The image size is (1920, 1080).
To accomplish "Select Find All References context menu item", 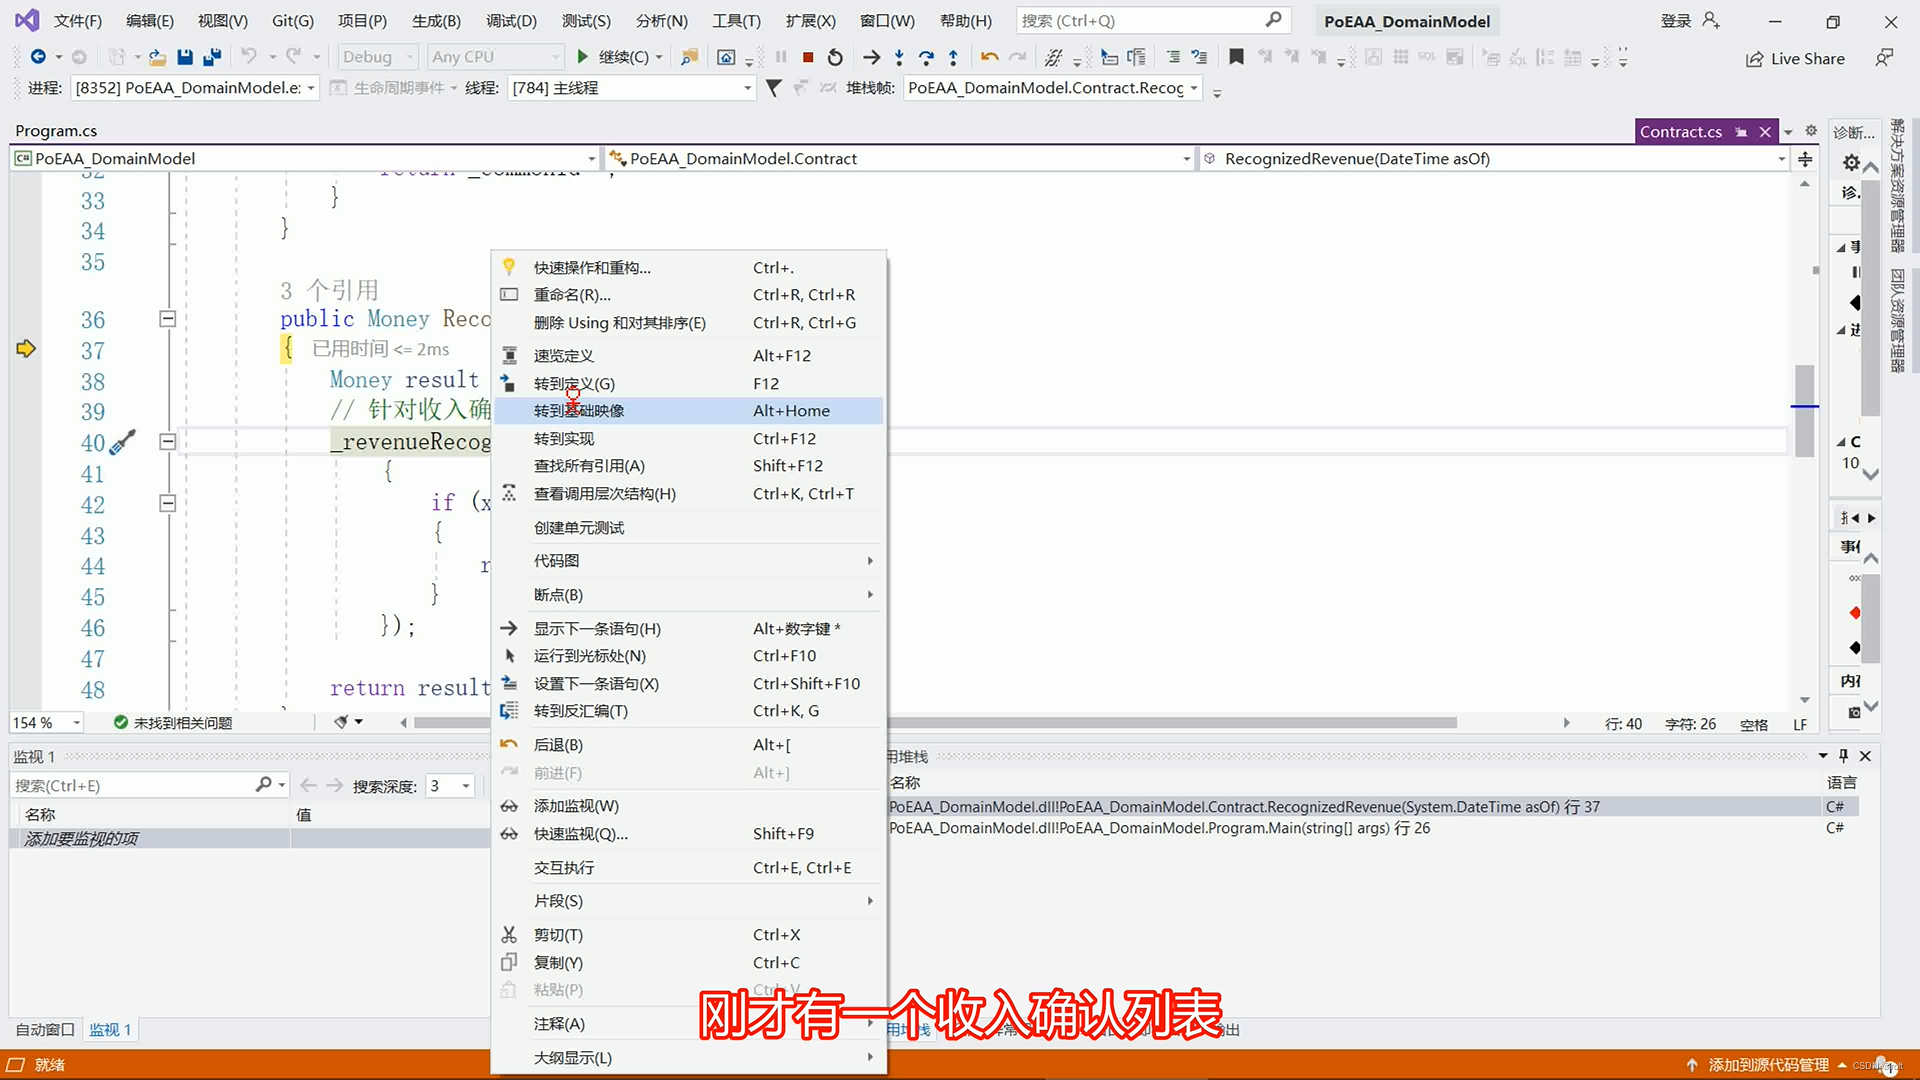I will [x=689, y=466].
